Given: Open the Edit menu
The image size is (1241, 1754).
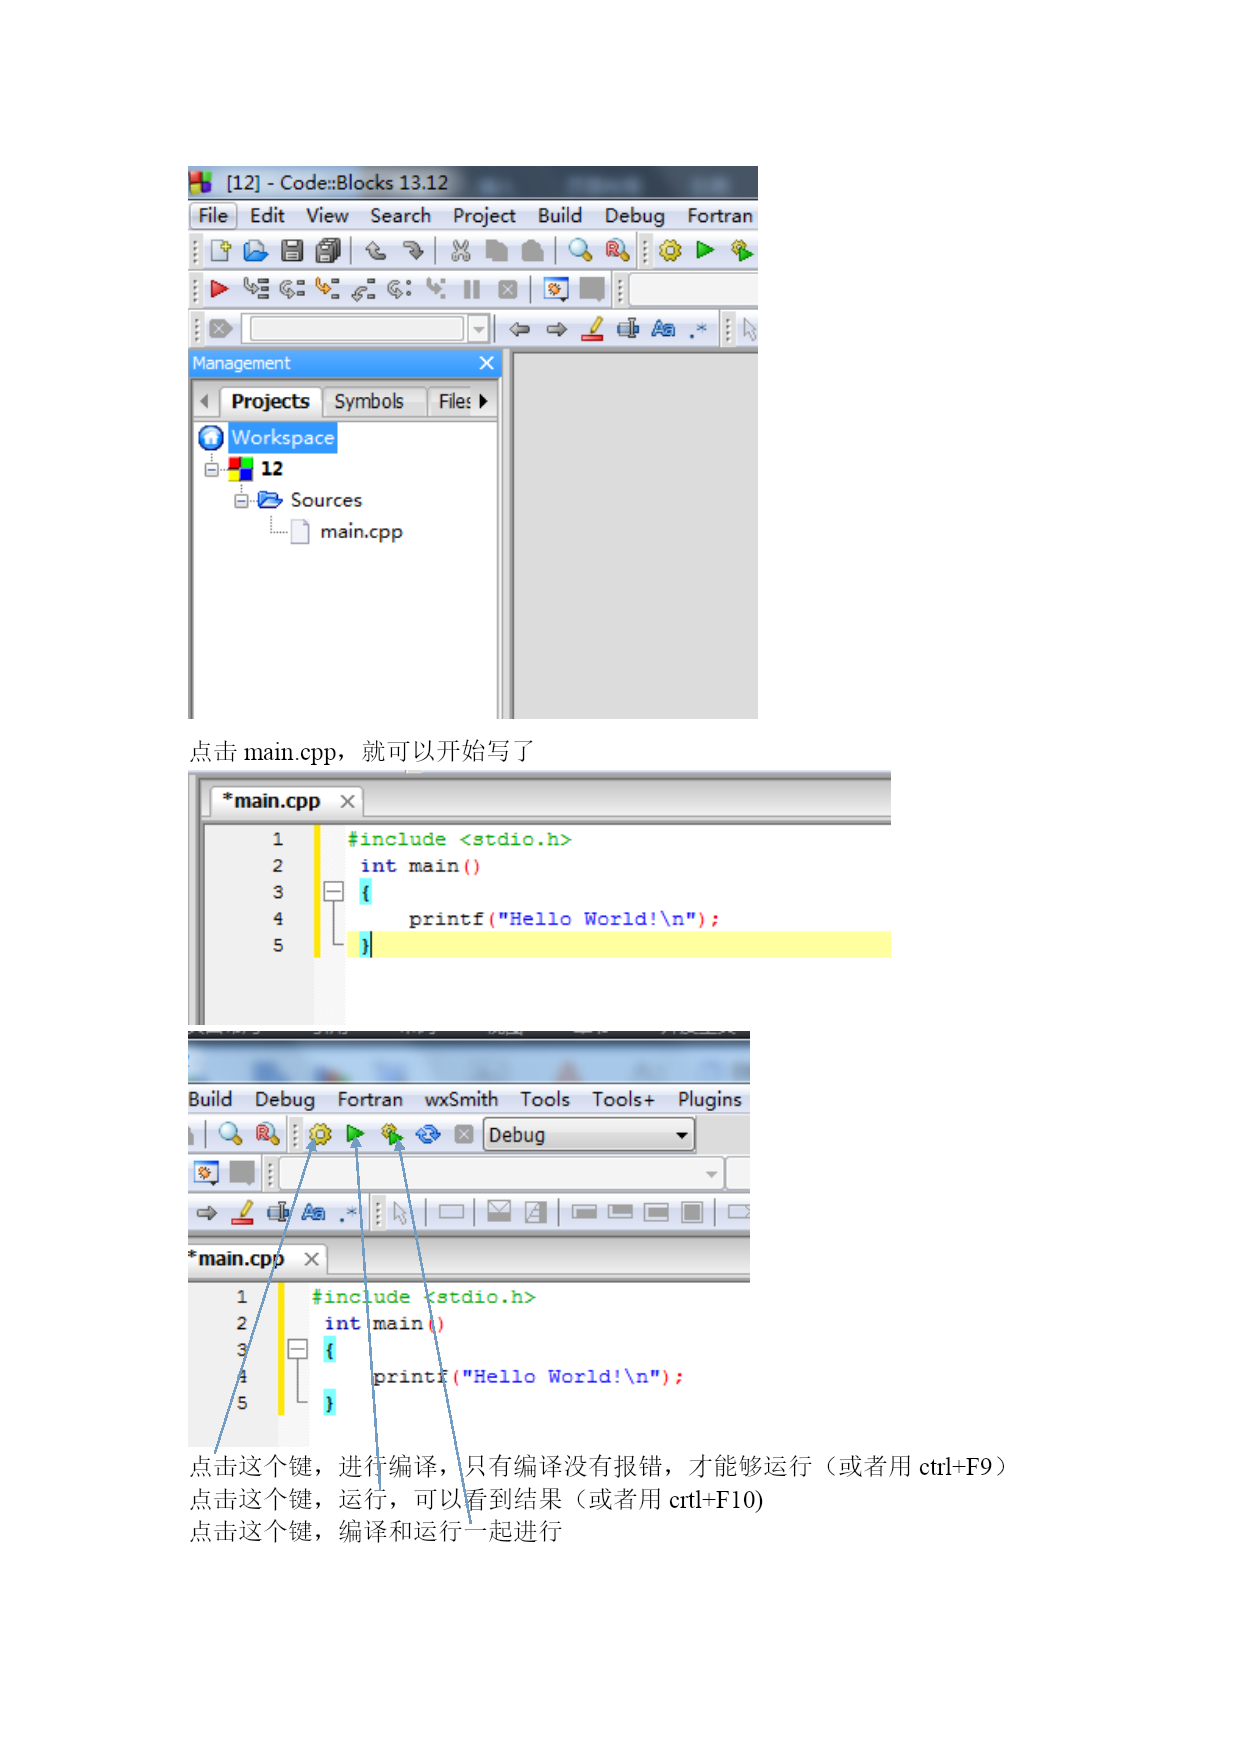Looking at the screenshot, I should point(267,215).
